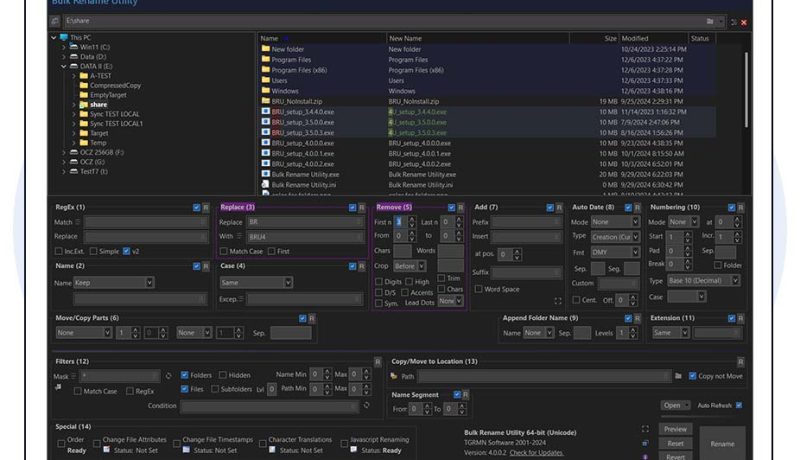Expand the OCZ 256GB (F:) drive node
Screen dimensions: 800x460
[x=64, y=152]
